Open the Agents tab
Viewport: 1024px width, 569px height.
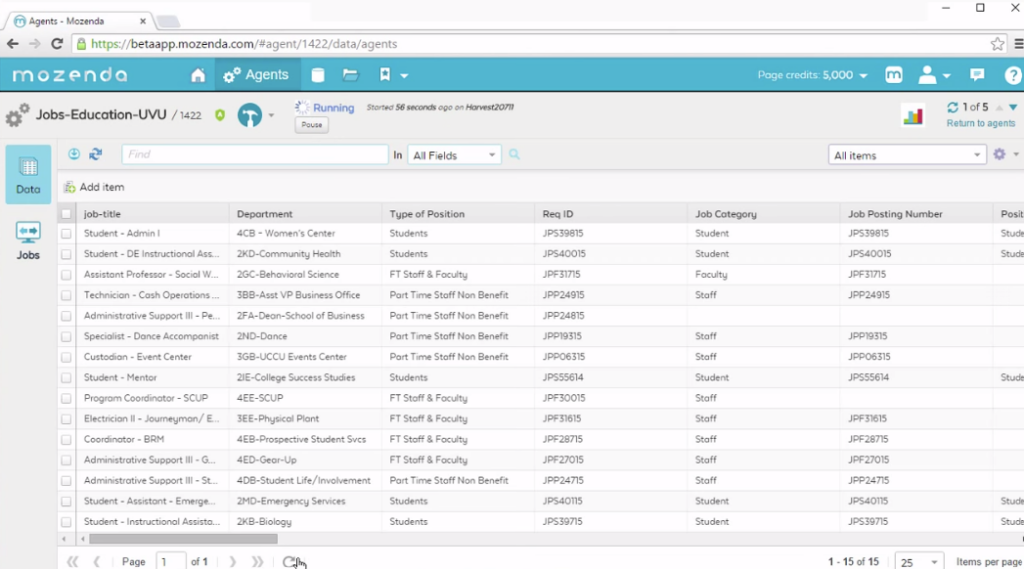tap(255, 75)
